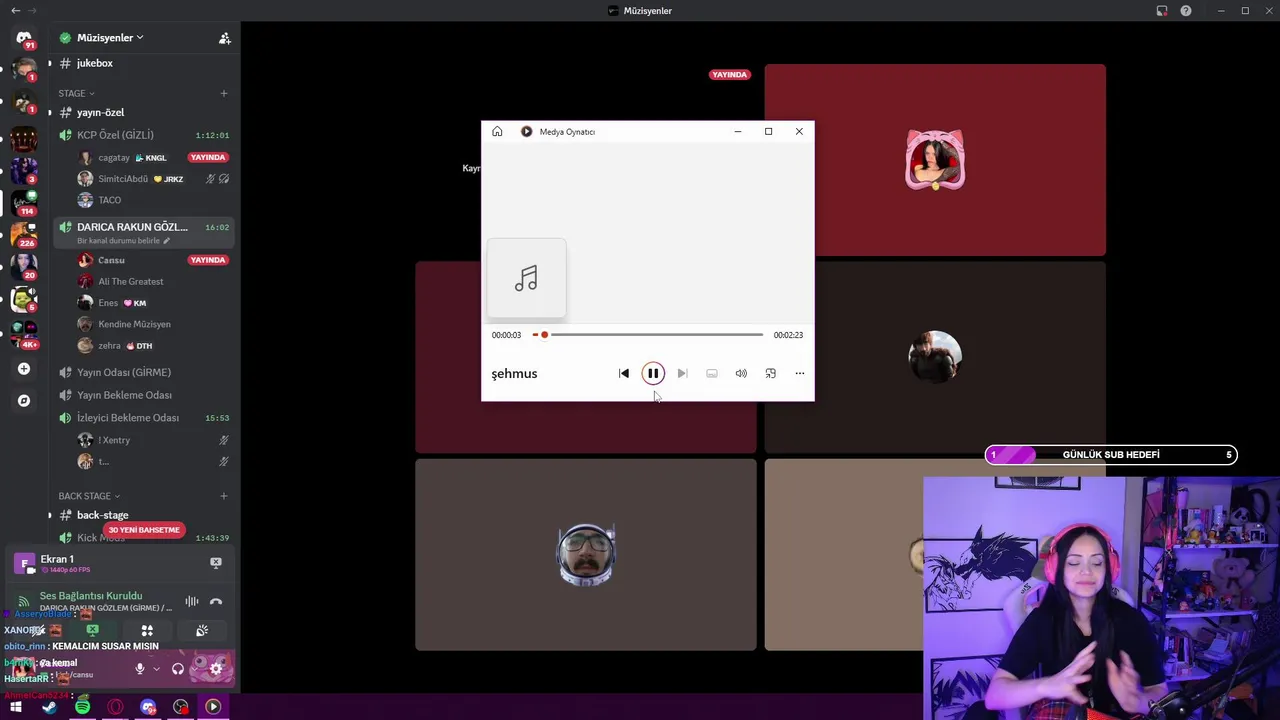Click track title 'şehmus' in player
This screenshot has width=1280, height=720.
pyautogui.click(x=514, y=373)
